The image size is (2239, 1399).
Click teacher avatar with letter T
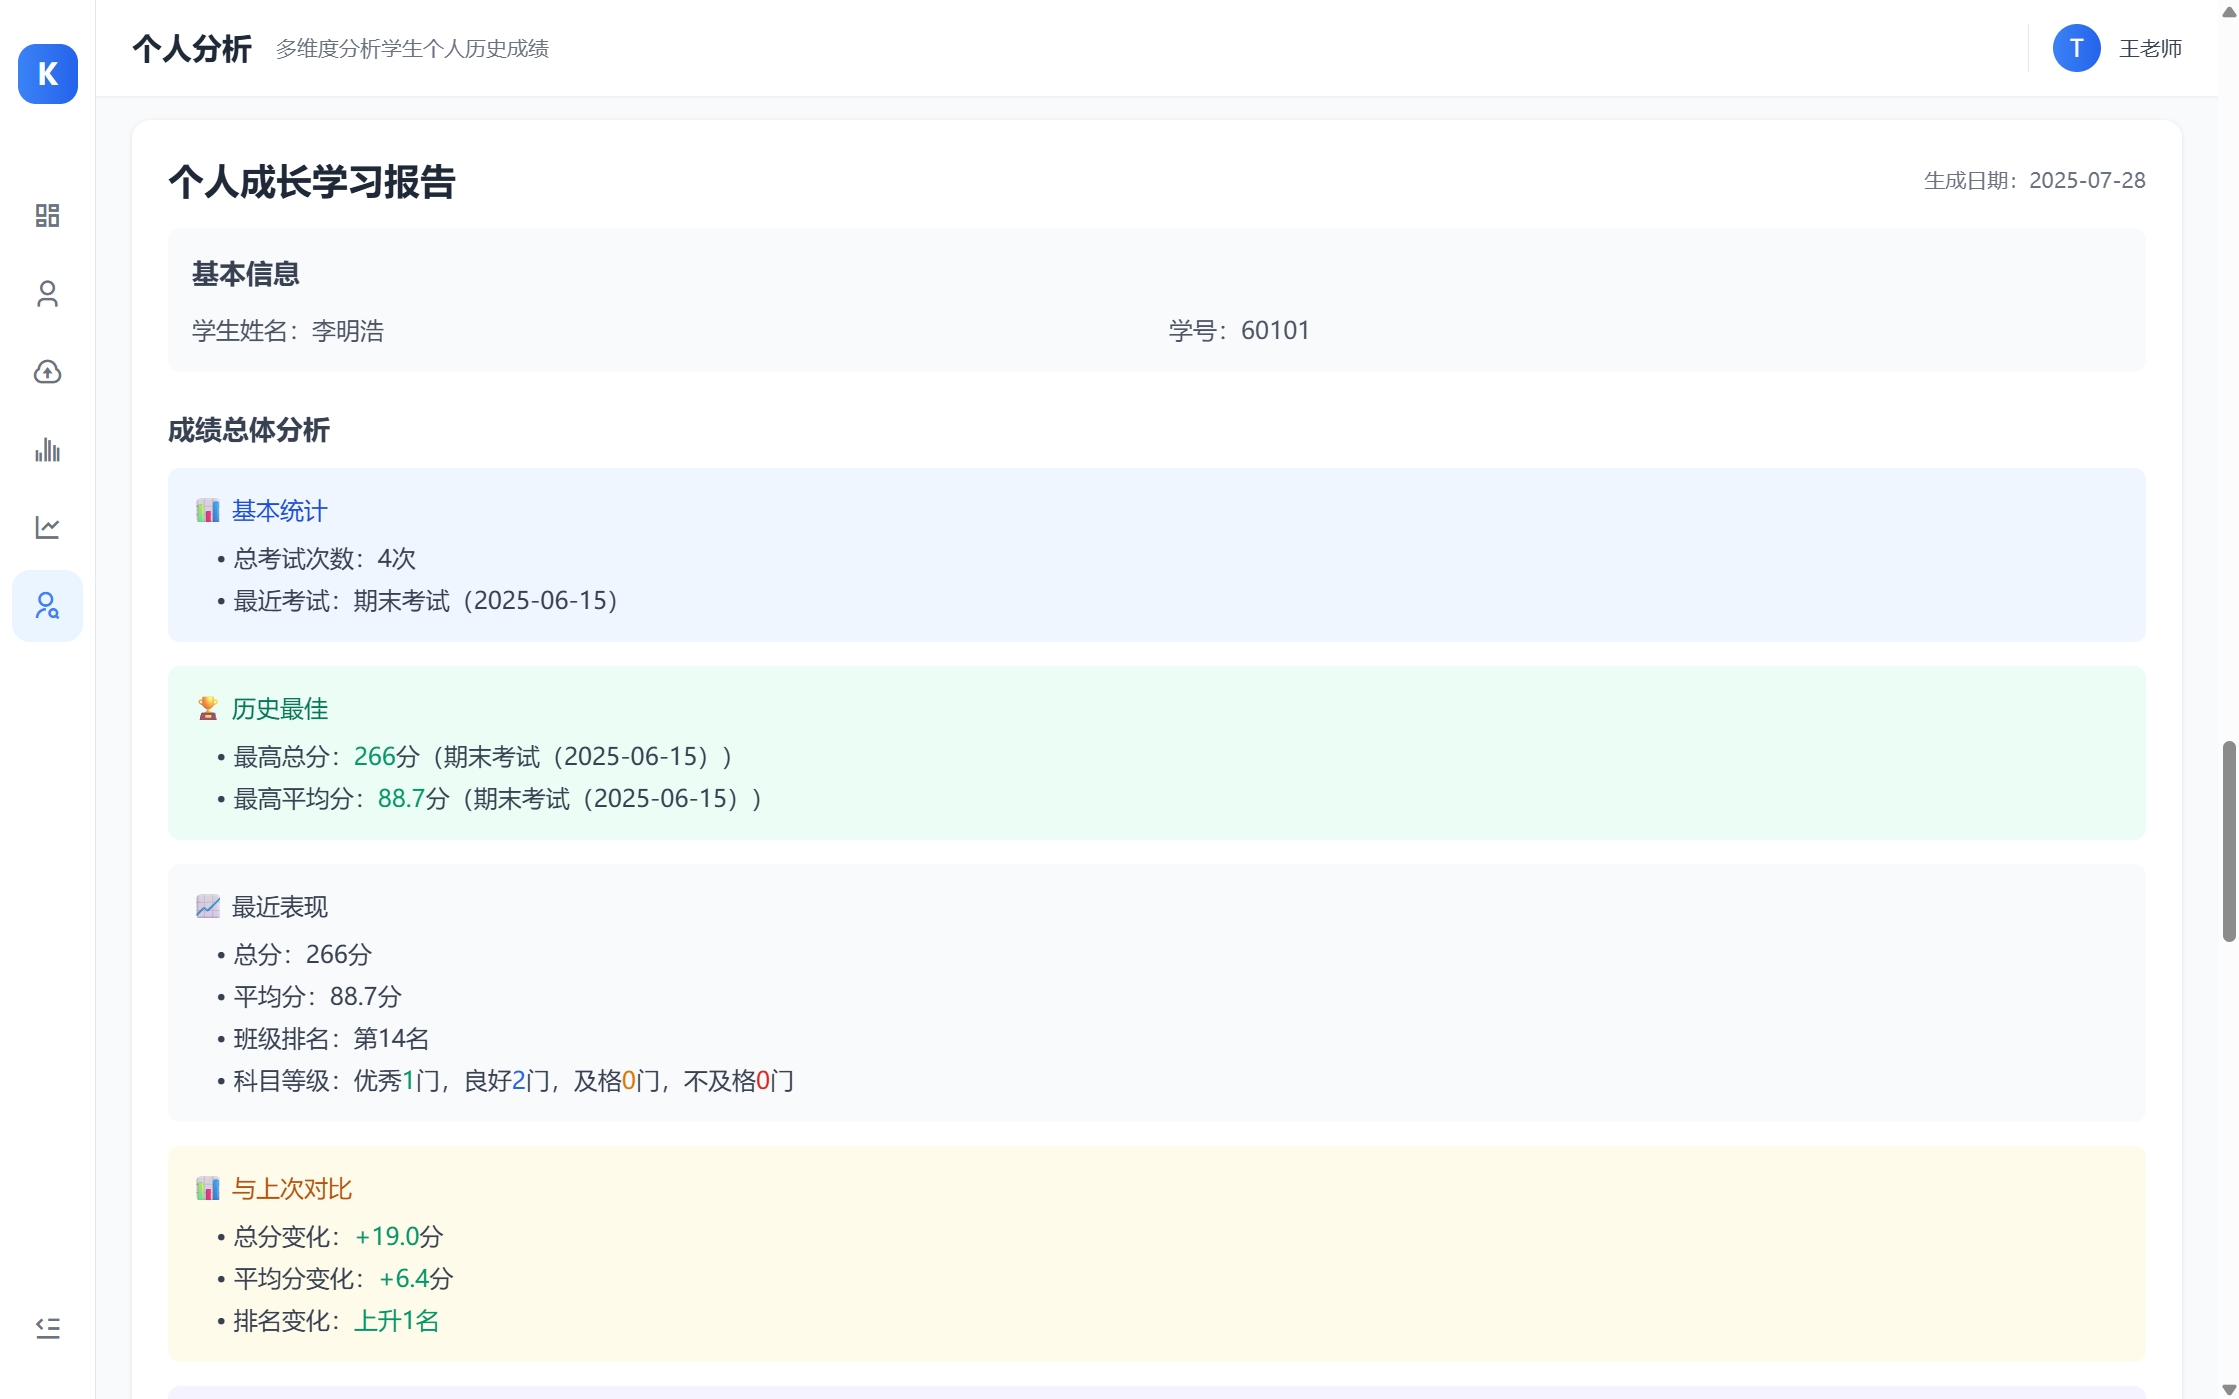click(2075, 47)
